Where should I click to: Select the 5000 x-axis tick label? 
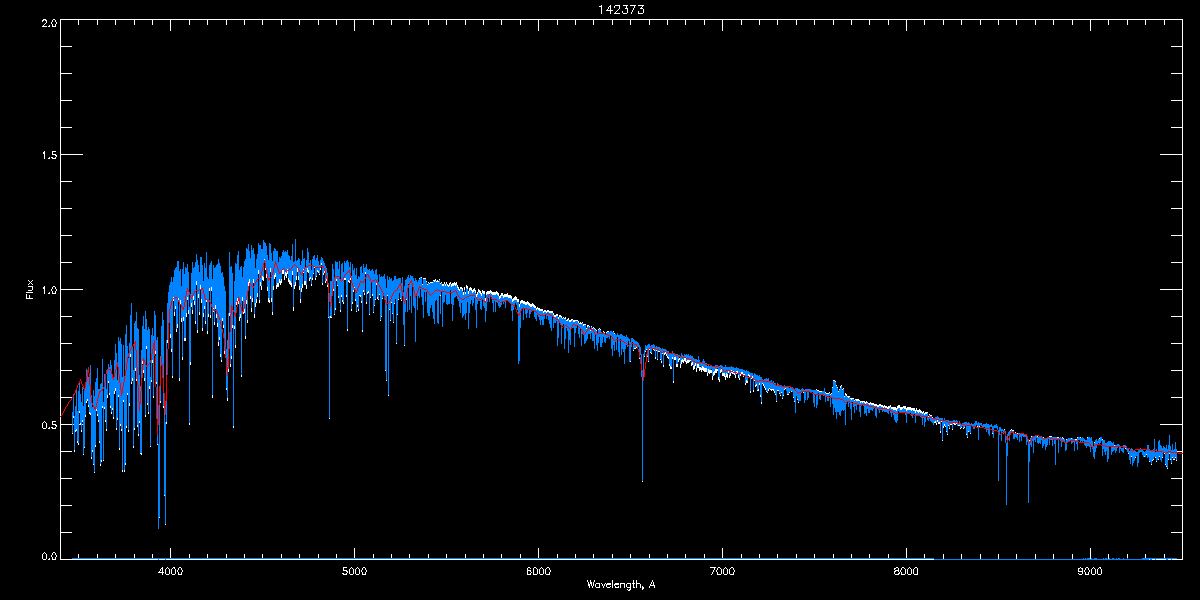[354, 572]
